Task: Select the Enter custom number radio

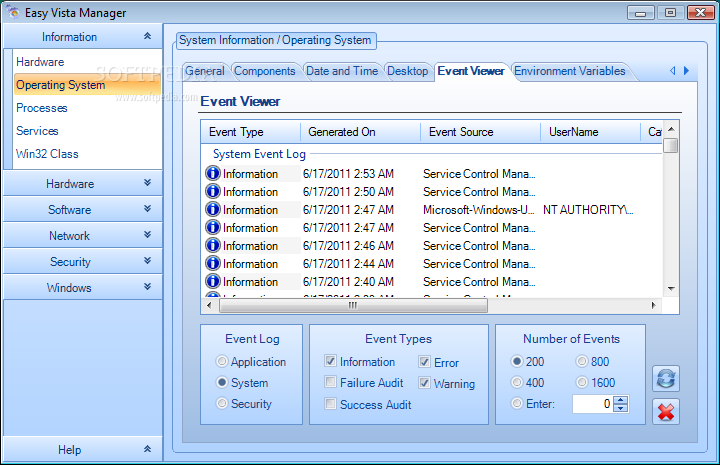Action: (517, 403)
